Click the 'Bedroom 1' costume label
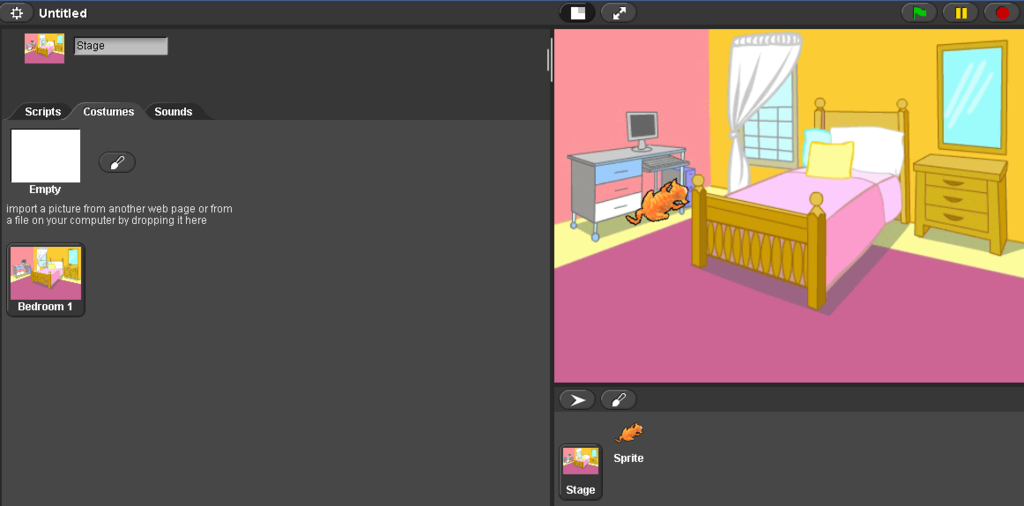1024x506 pixels. tap(45, 306)
